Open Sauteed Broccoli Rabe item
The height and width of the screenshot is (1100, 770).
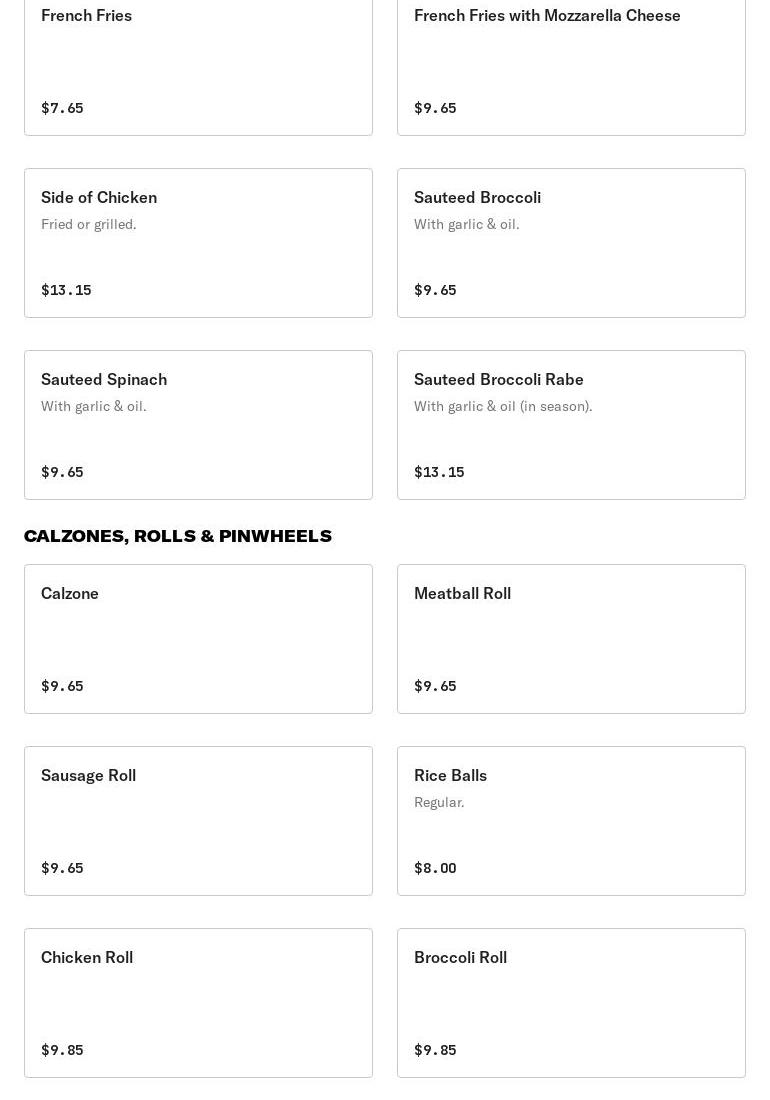click(499, 380)
